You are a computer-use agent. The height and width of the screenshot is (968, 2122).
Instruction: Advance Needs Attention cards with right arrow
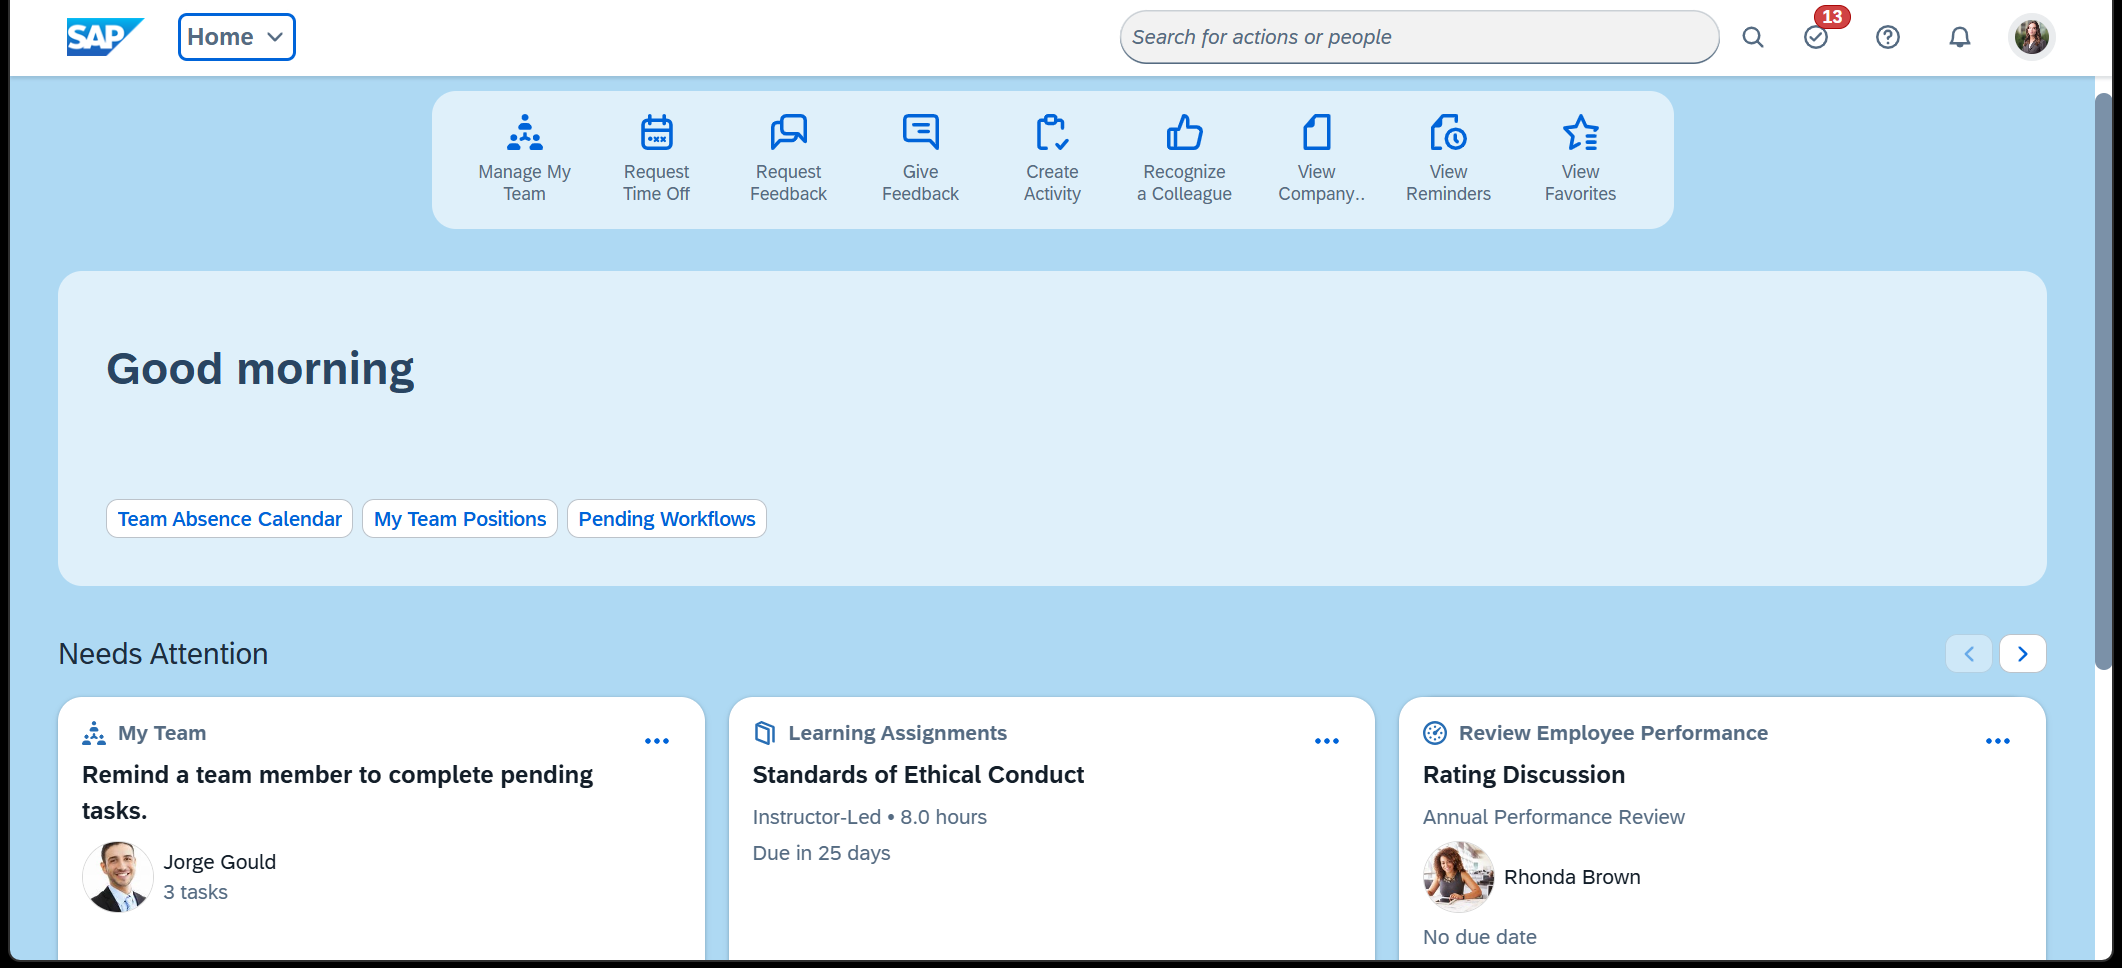point(2022,653)
